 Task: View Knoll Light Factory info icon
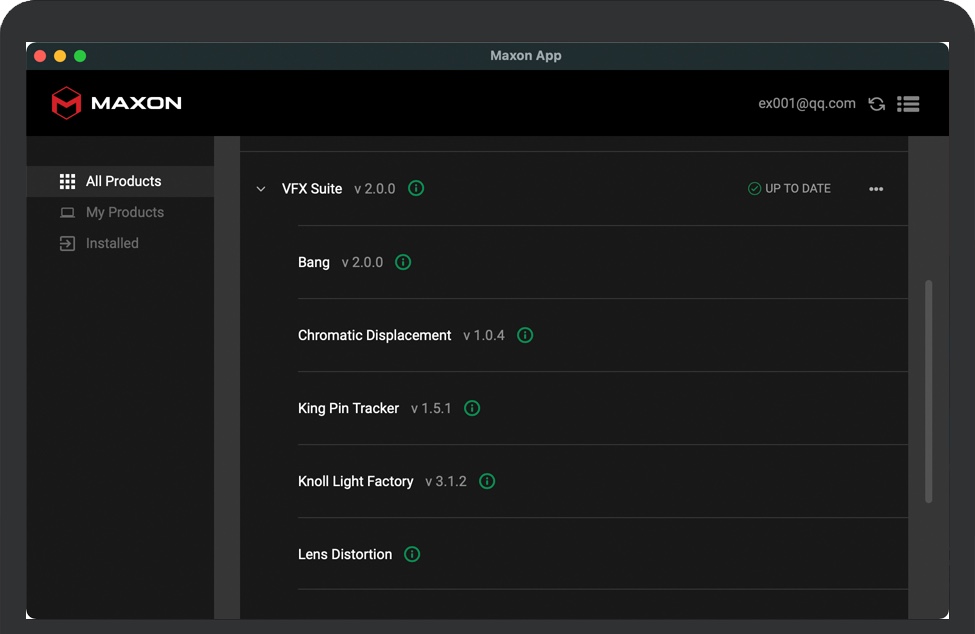(487, 481)
